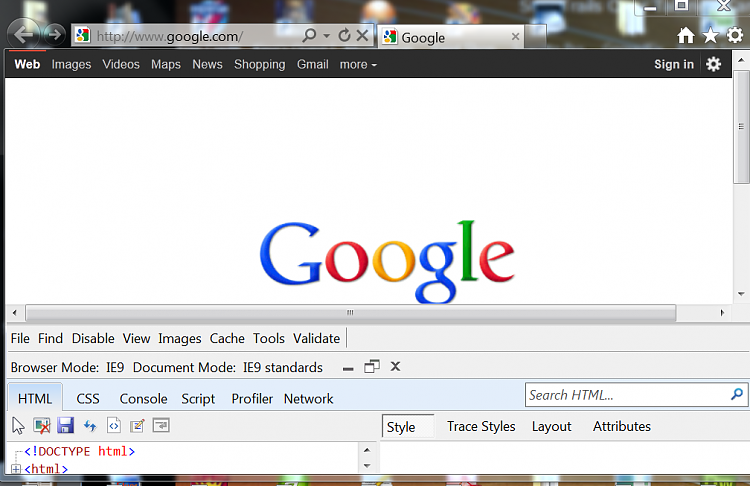Screen dimensions: 750x486
Task: Click the Save HTML floppy disk icon
Action: point(66,425)
